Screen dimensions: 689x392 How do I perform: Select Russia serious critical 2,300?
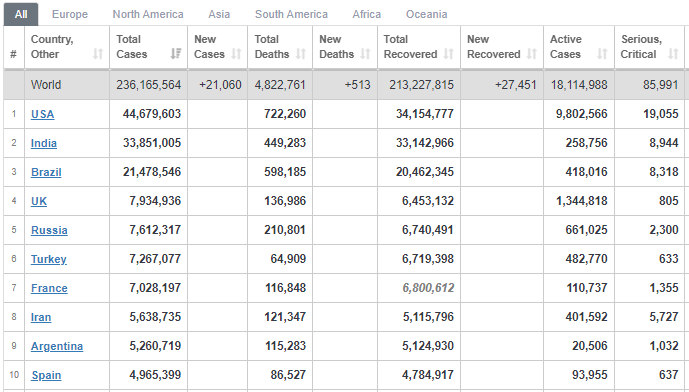[664, 230]
